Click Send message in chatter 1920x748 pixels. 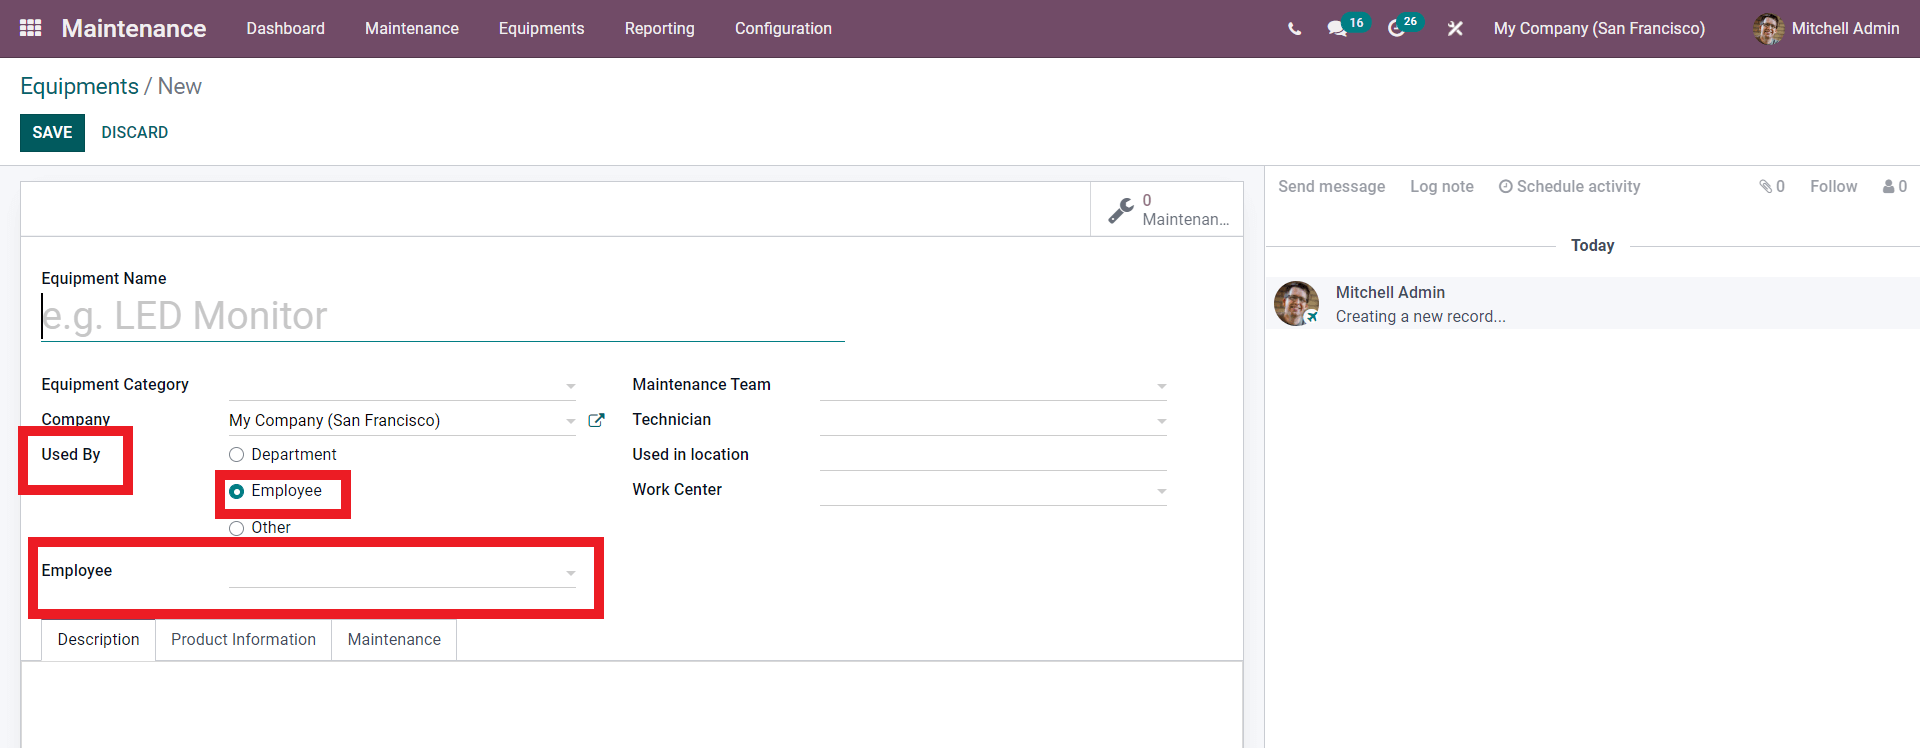tap(1331, 187)
